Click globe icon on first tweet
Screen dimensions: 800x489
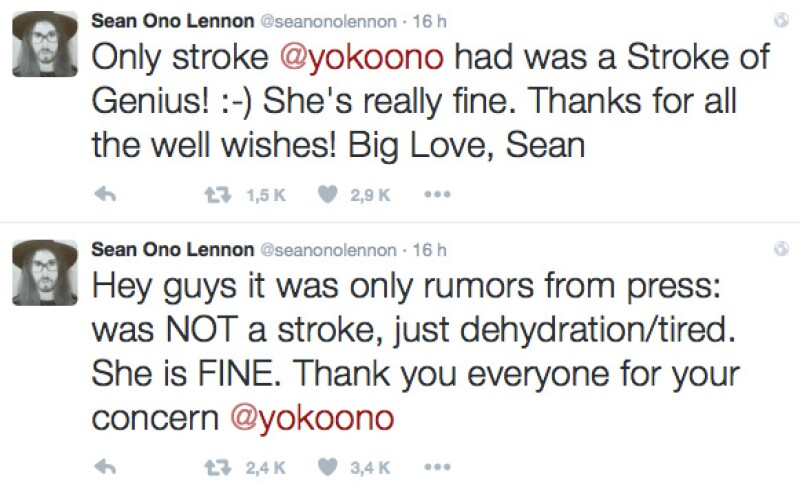click(781, 20)
